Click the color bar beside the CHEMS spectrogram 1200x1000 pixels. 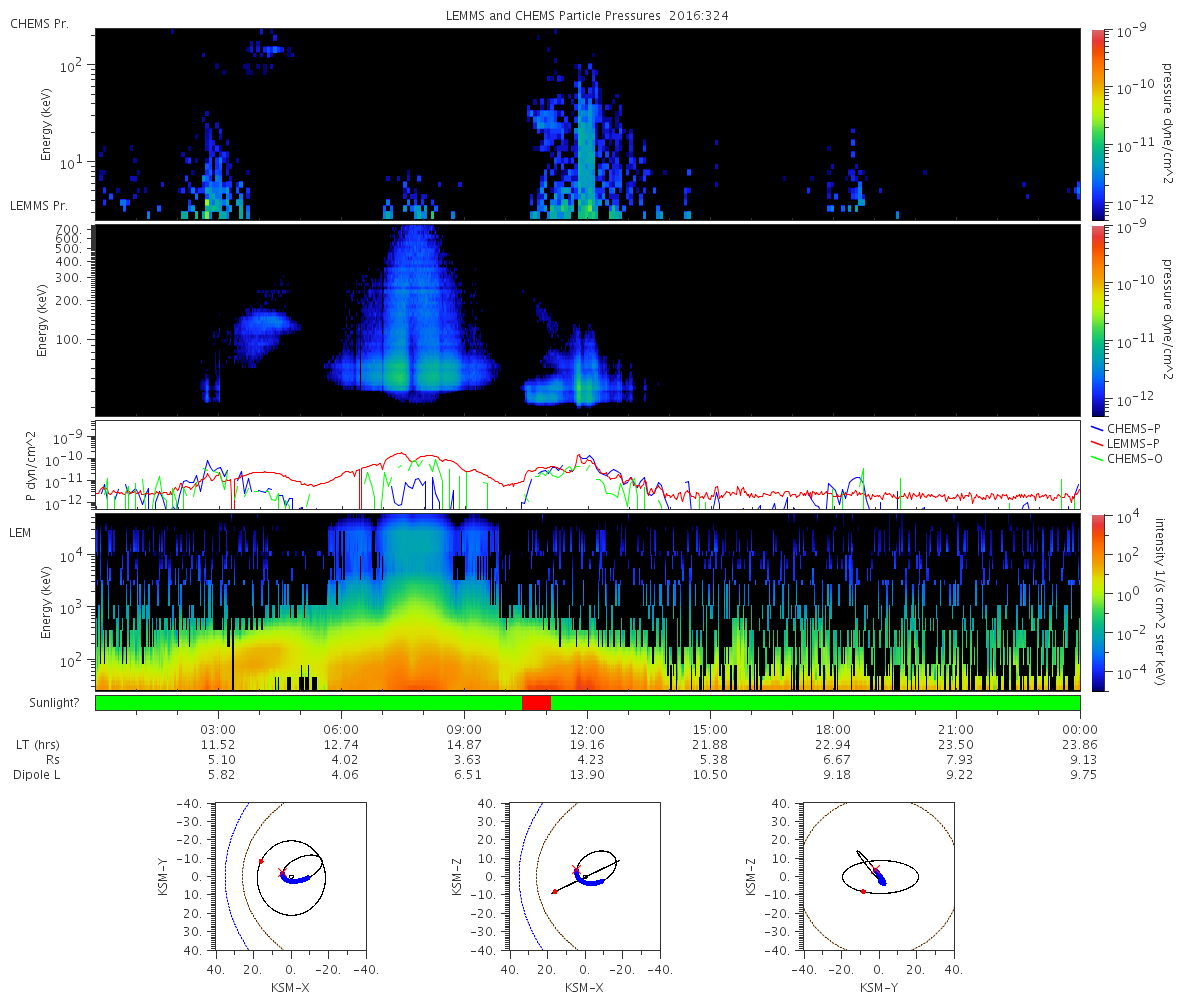pos(1097,124)
